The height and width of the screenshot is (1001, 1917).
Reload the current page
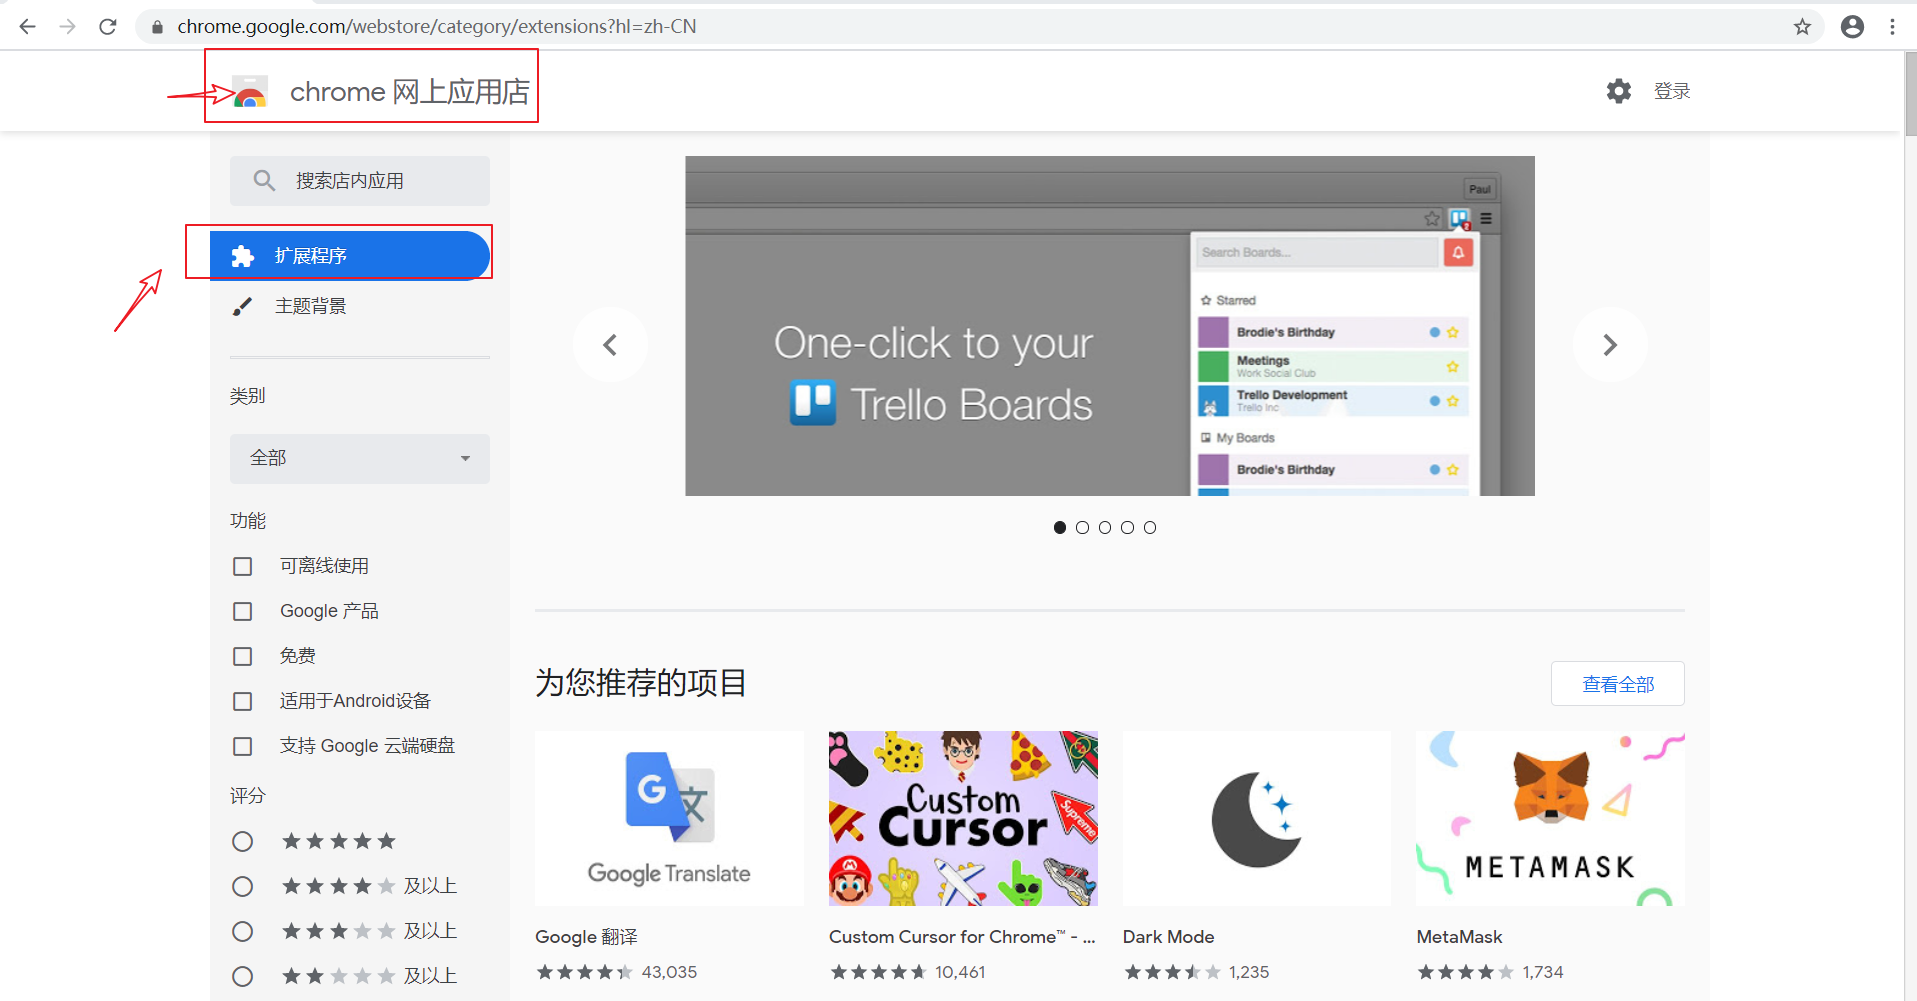[x=108, y=27]
